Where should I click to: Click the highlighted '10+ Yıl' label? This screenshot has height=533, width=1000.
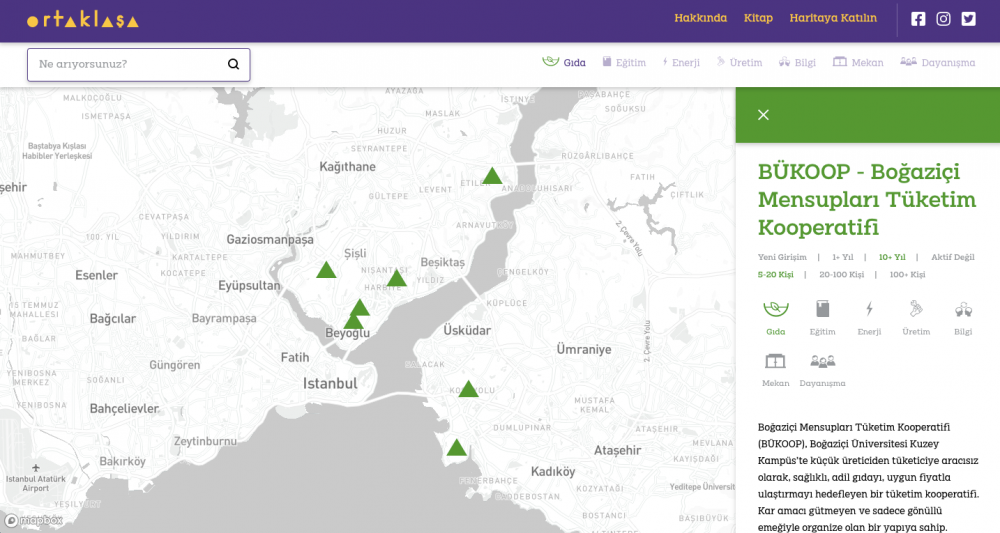pos(892,257)
